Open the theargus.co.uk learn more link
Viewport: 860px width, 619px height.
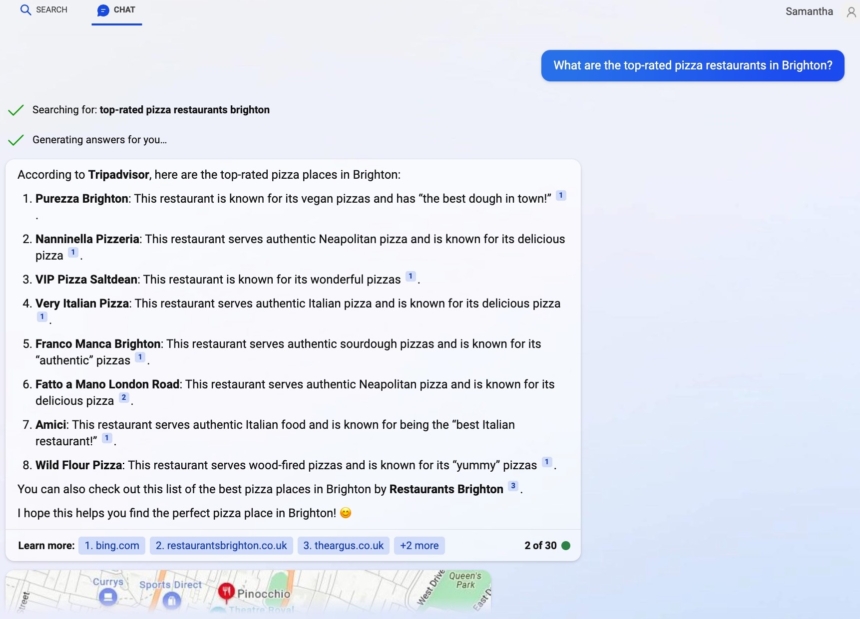(344, 545)
